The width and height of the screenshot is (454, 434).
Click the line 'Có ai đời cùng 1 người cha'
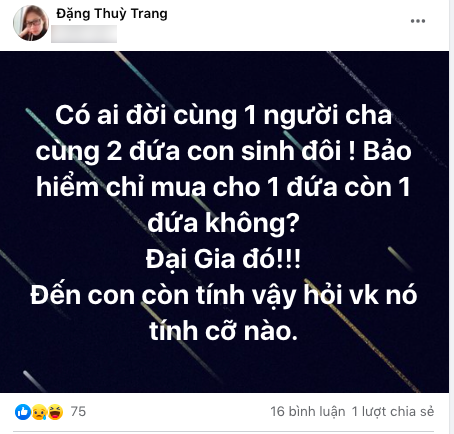pyautogui.click(x=223, y=116)
